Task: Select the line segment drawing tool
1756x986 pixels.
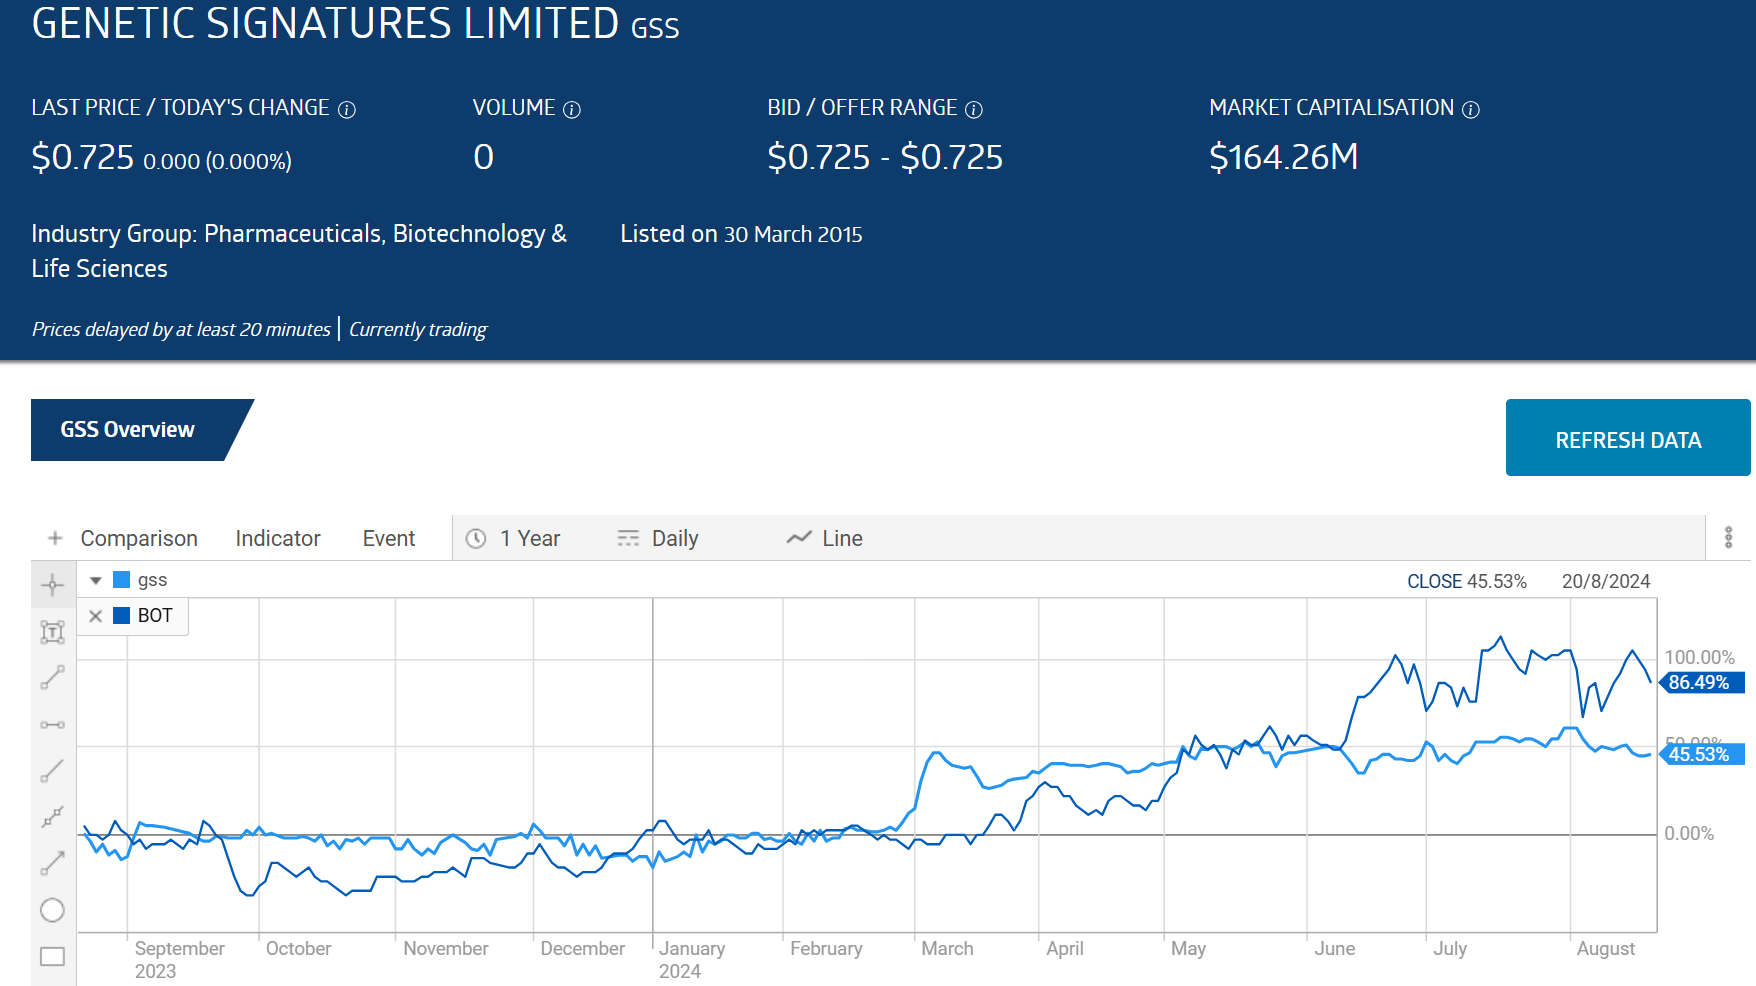Action: click(x=53, y=678)
